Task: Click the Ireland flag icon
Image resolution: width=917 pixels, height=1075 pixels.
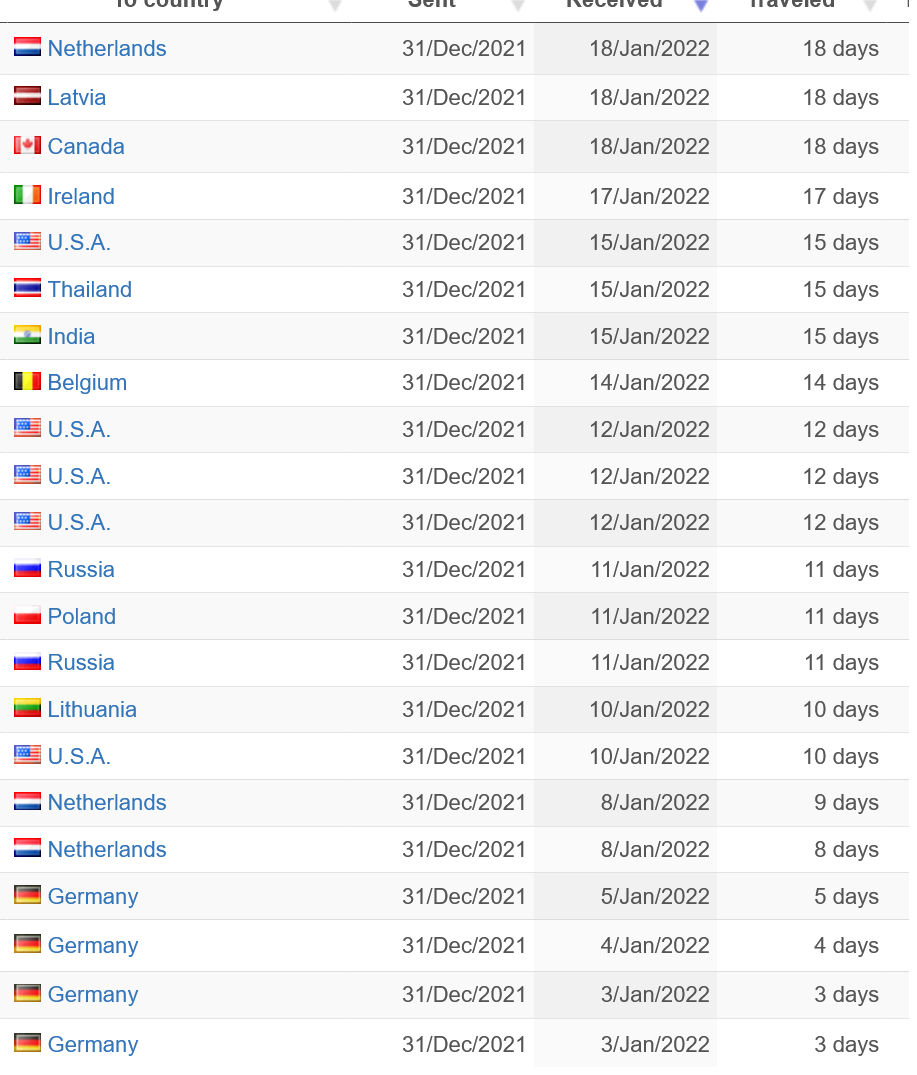Action: (27, 195)
